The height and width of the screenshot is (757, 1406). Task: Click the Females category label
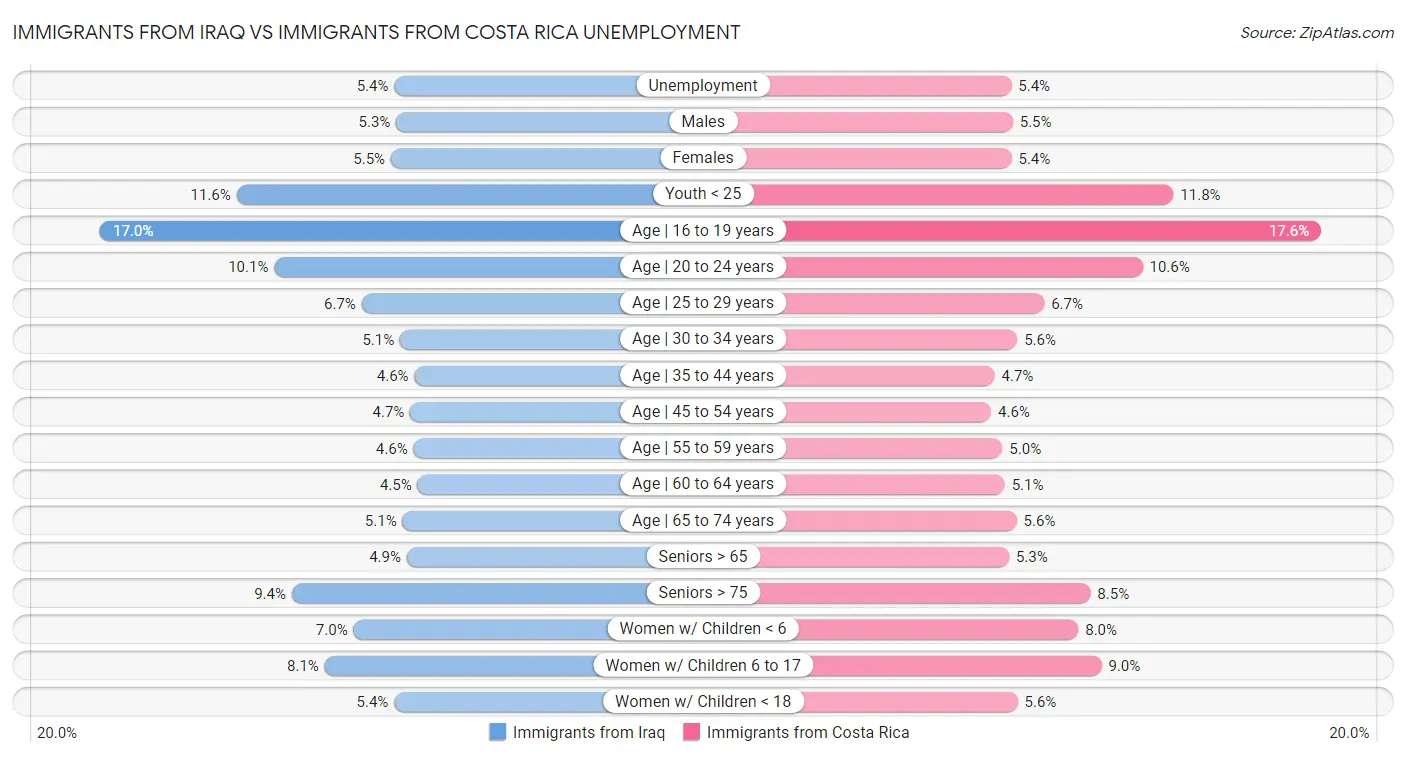[703, 158]
